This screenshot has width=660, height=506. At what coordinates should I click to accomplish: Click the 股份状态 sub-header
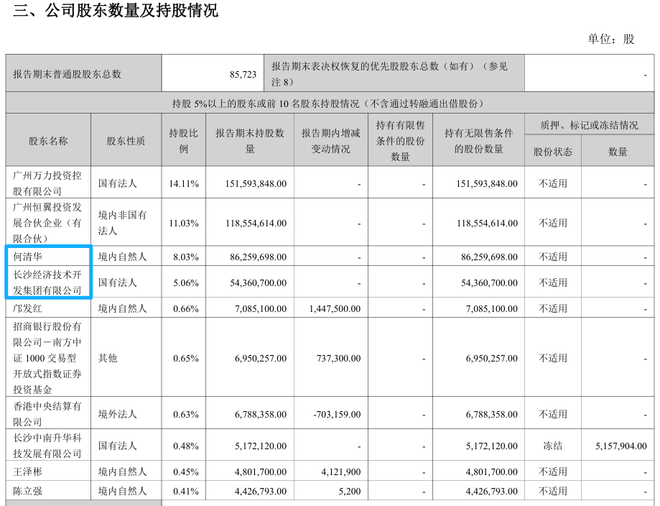553,152
